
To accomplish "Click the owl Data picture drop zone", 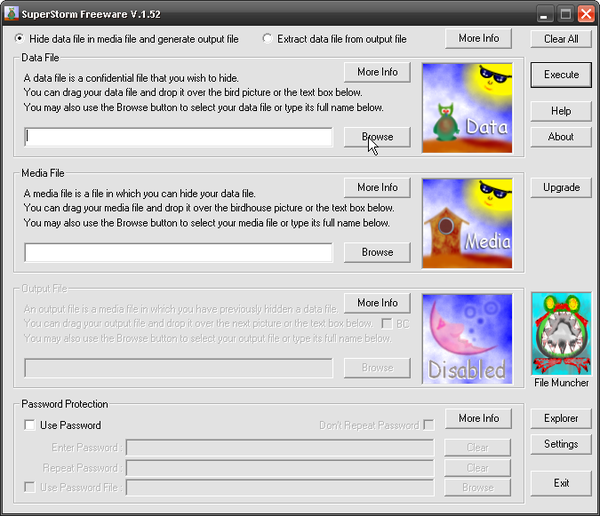I will (x=467, y=108).
